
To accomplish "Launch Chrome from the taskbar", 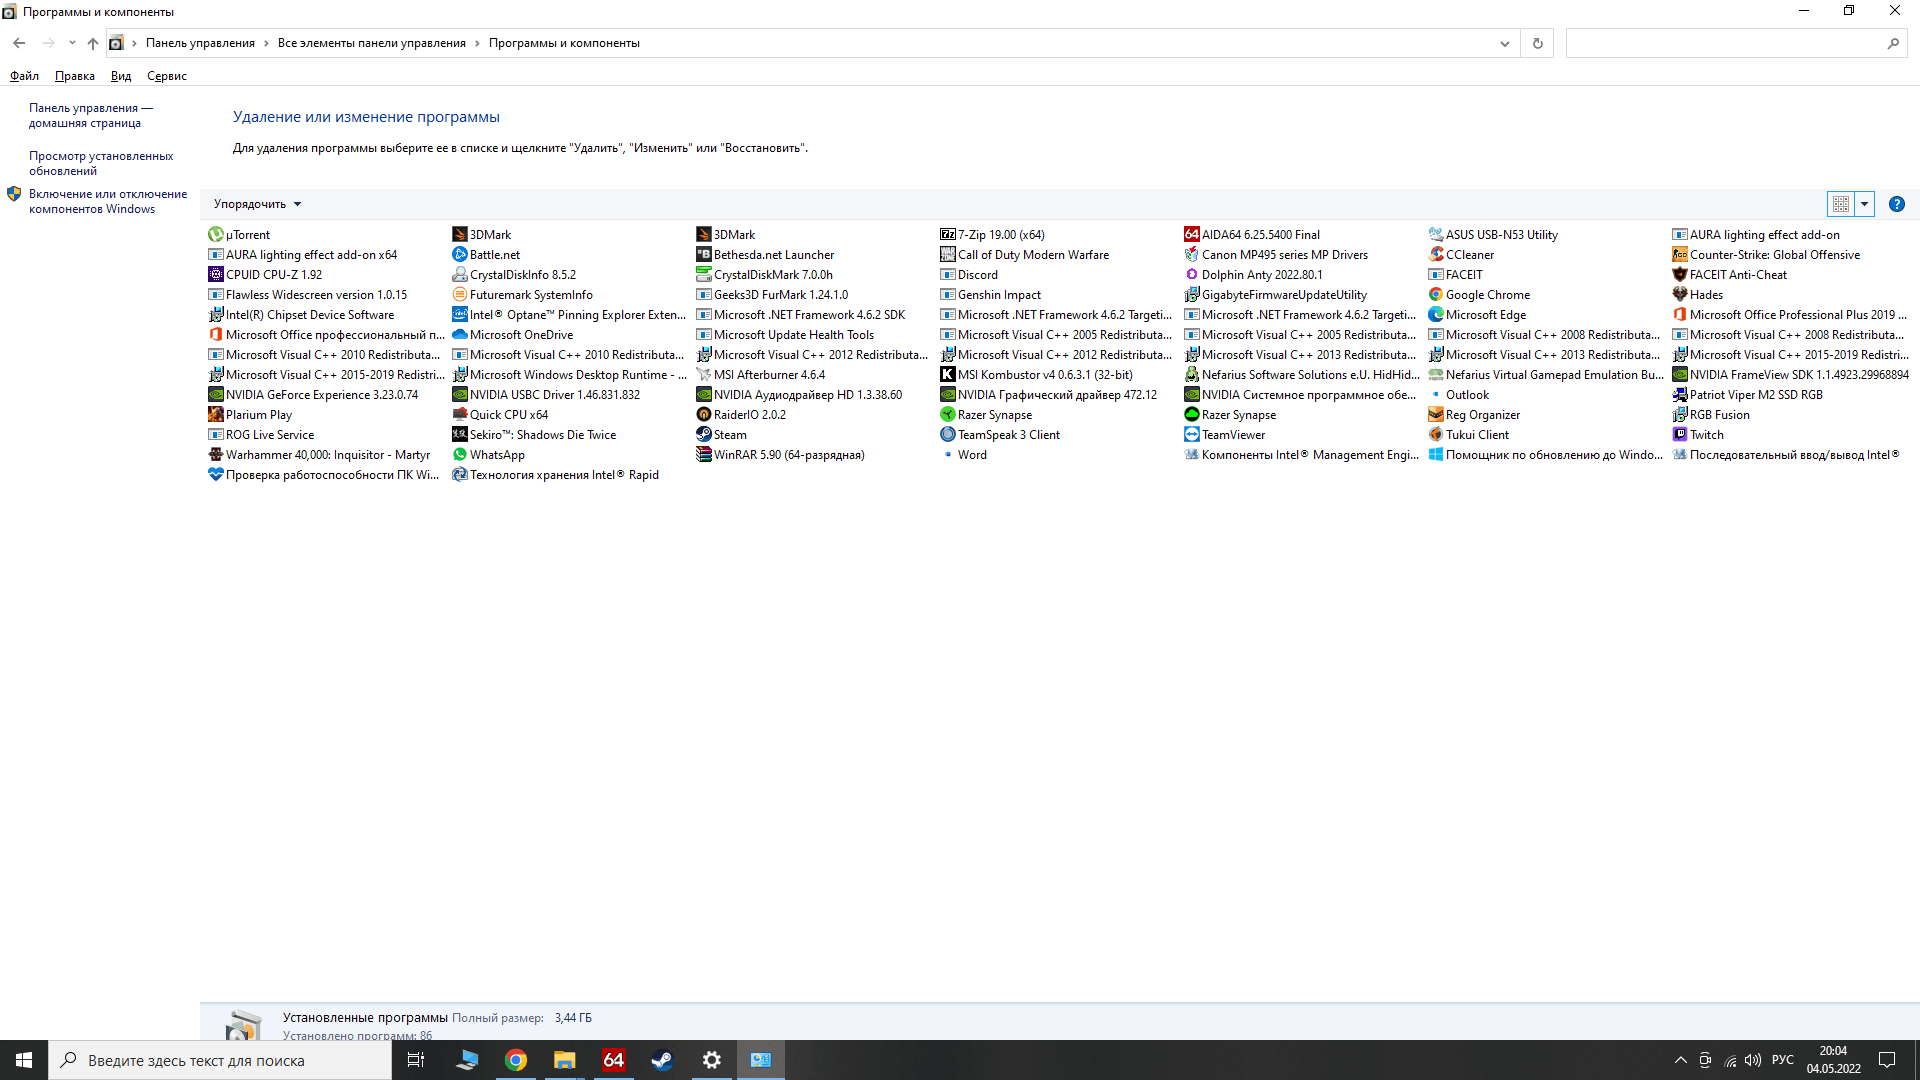I will click(x=516, y=1060).
